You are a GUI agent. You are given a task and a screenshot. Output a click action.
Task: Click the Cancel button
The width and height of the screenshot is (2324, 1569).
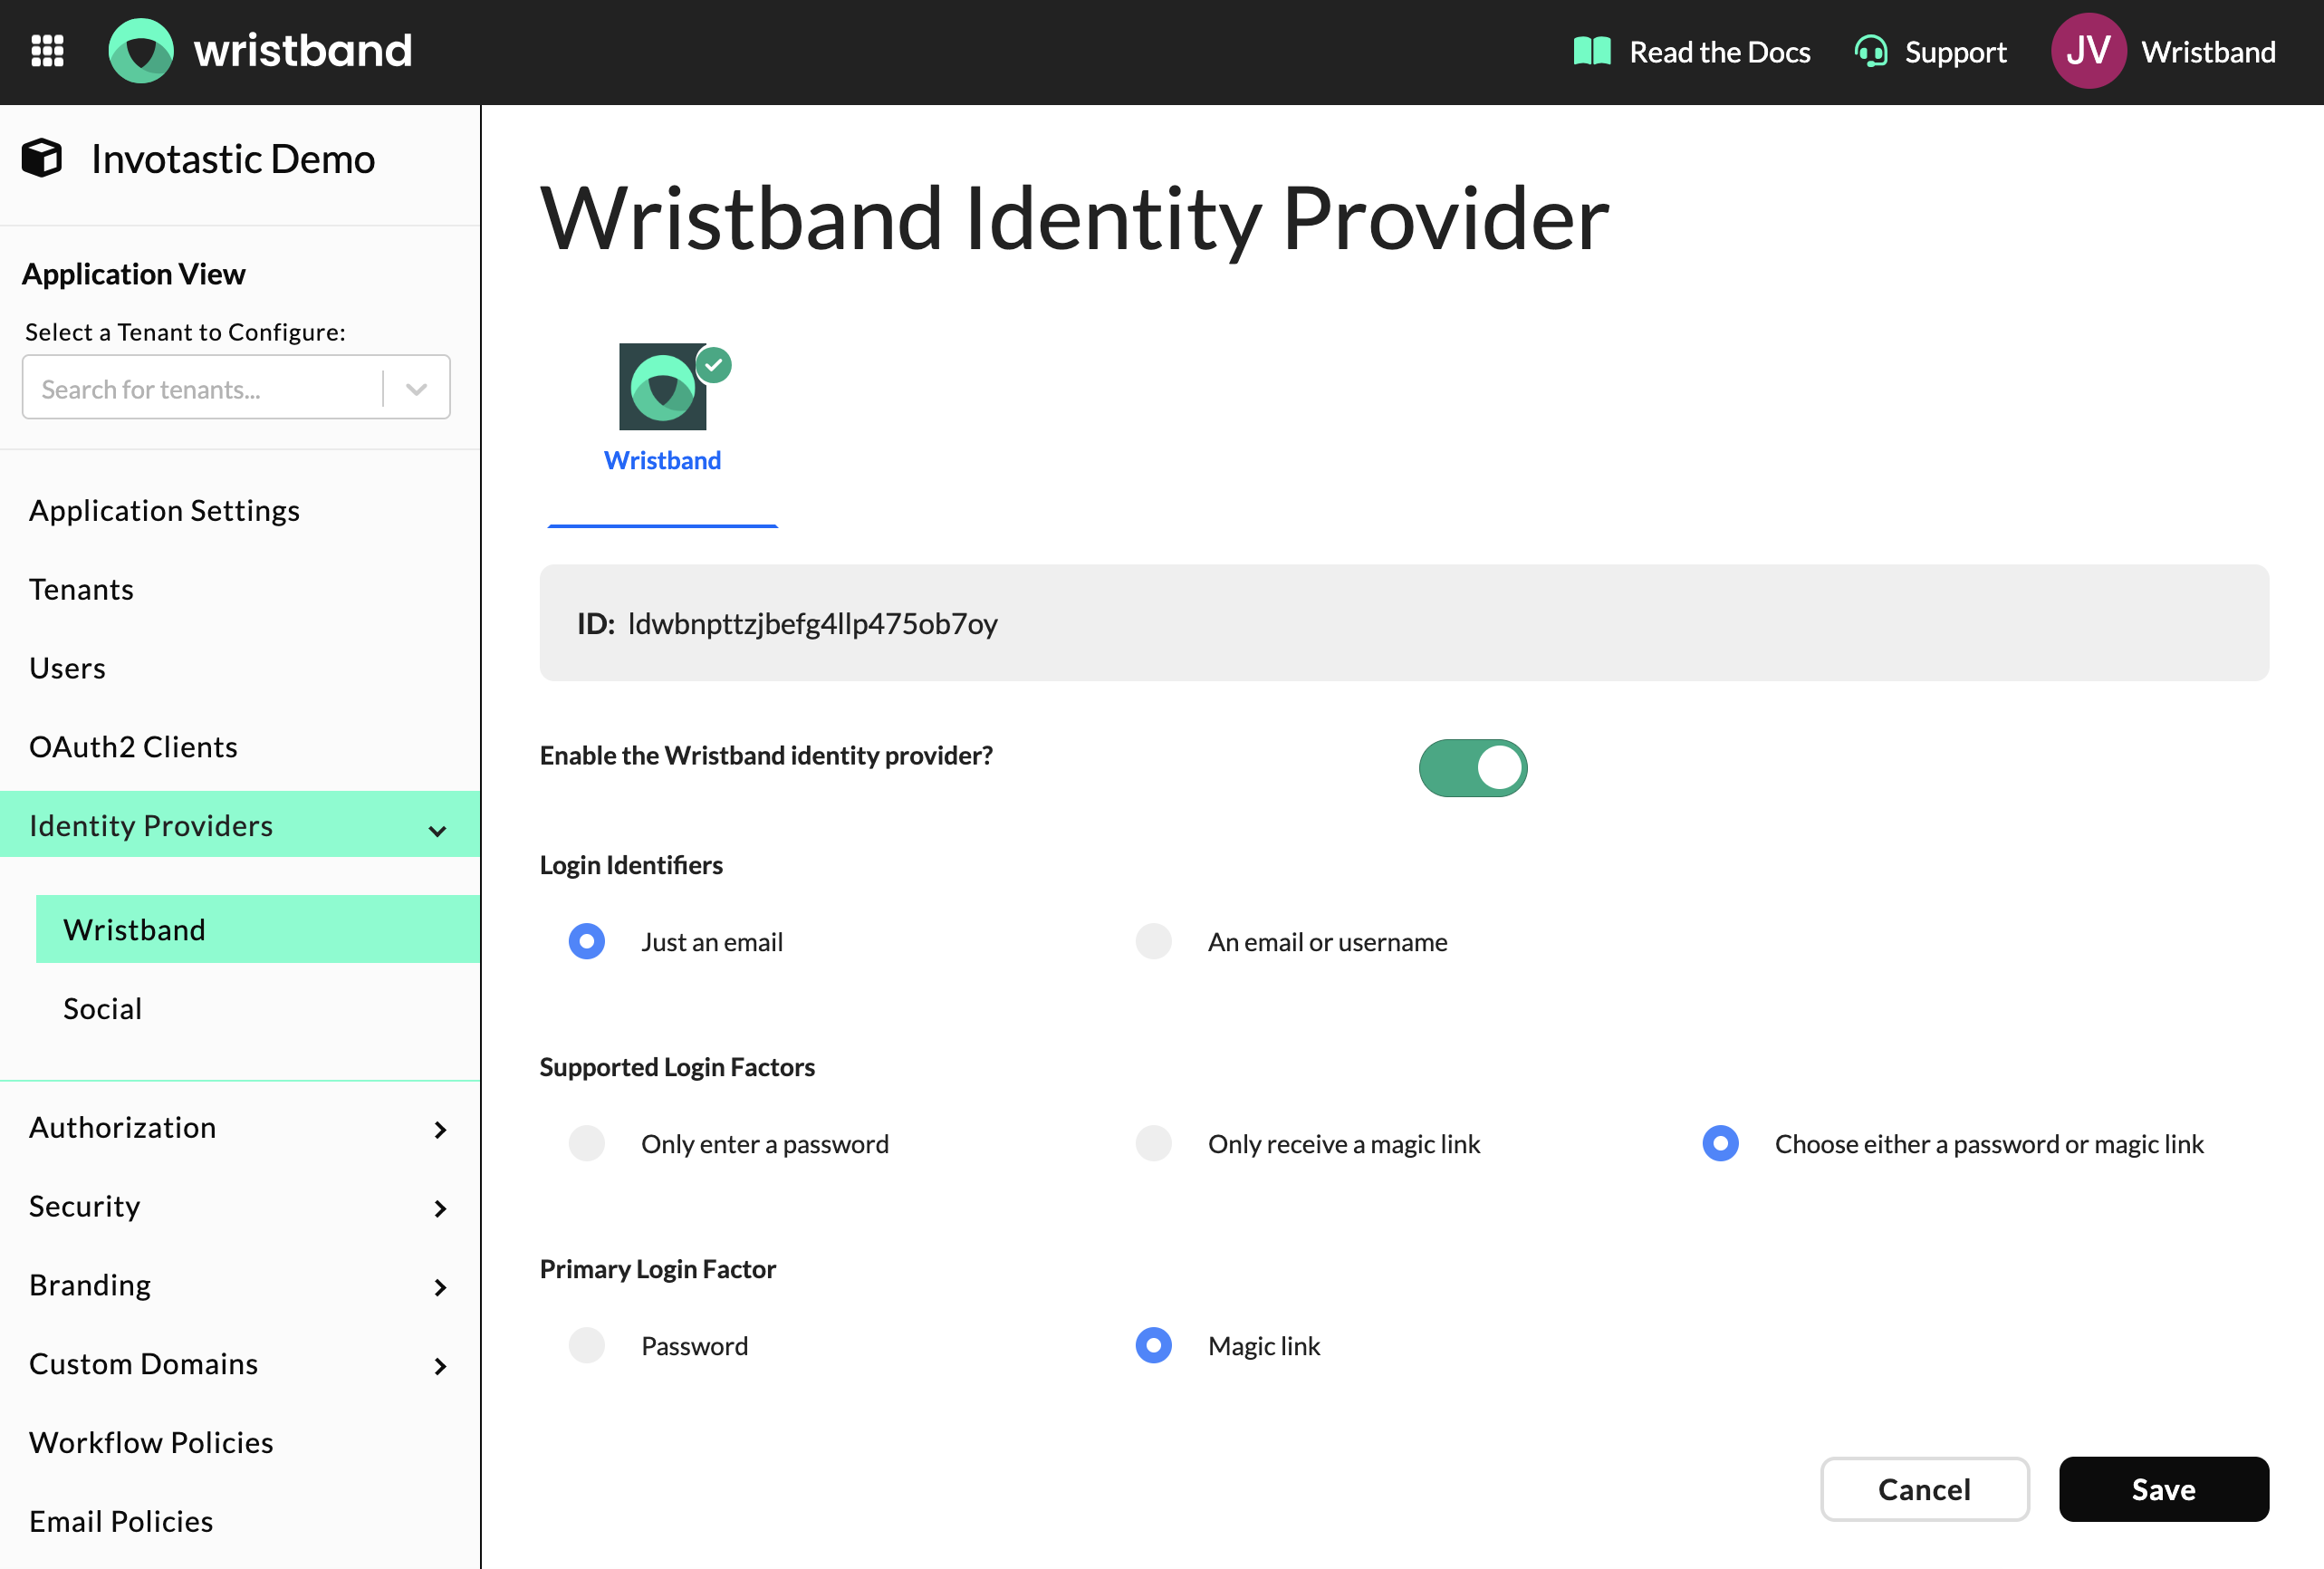(1924, 1489)
